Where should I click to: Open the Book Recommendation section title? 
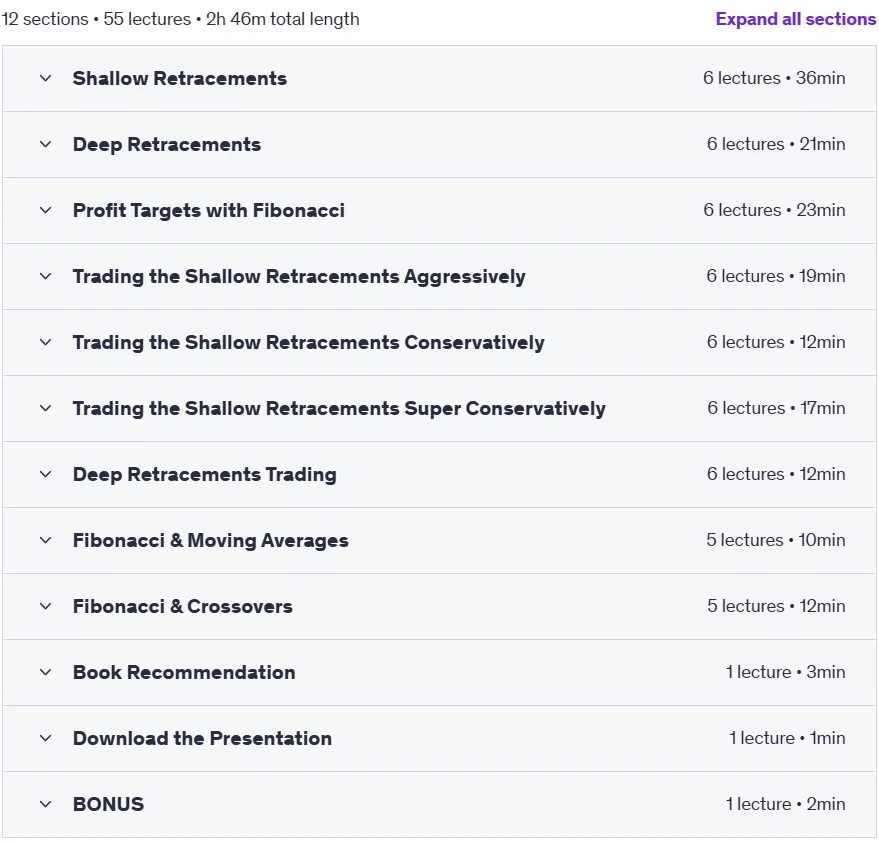184,672
